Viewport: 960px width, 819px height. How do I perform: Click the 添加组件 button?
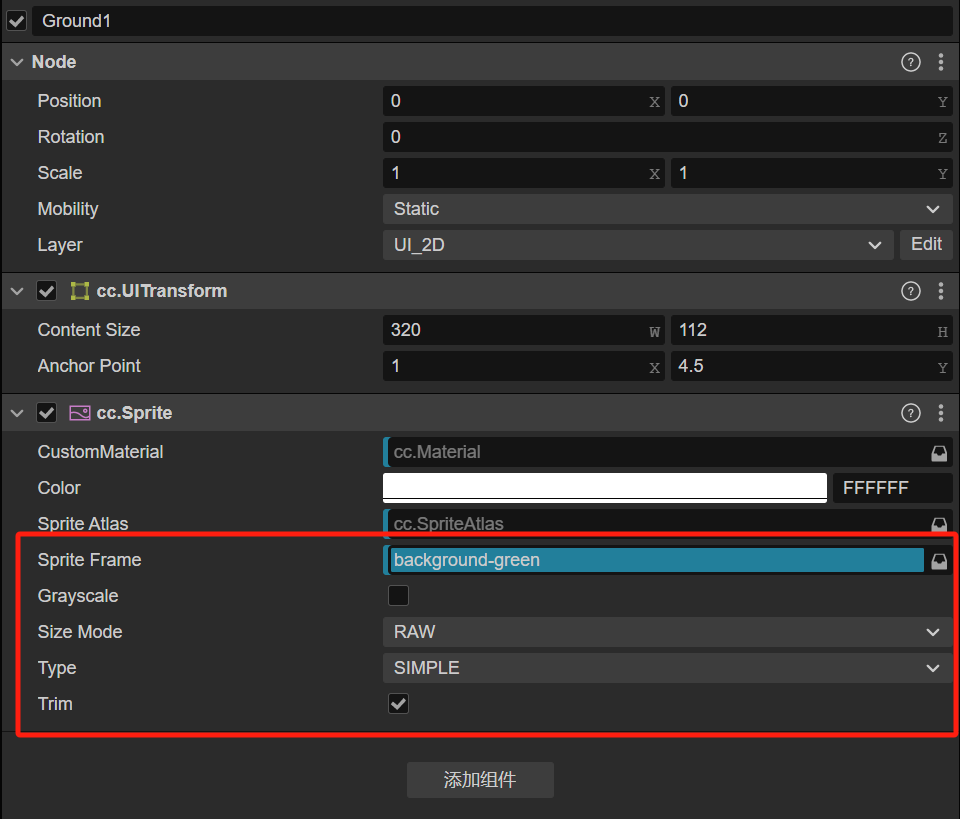[481, 780]
